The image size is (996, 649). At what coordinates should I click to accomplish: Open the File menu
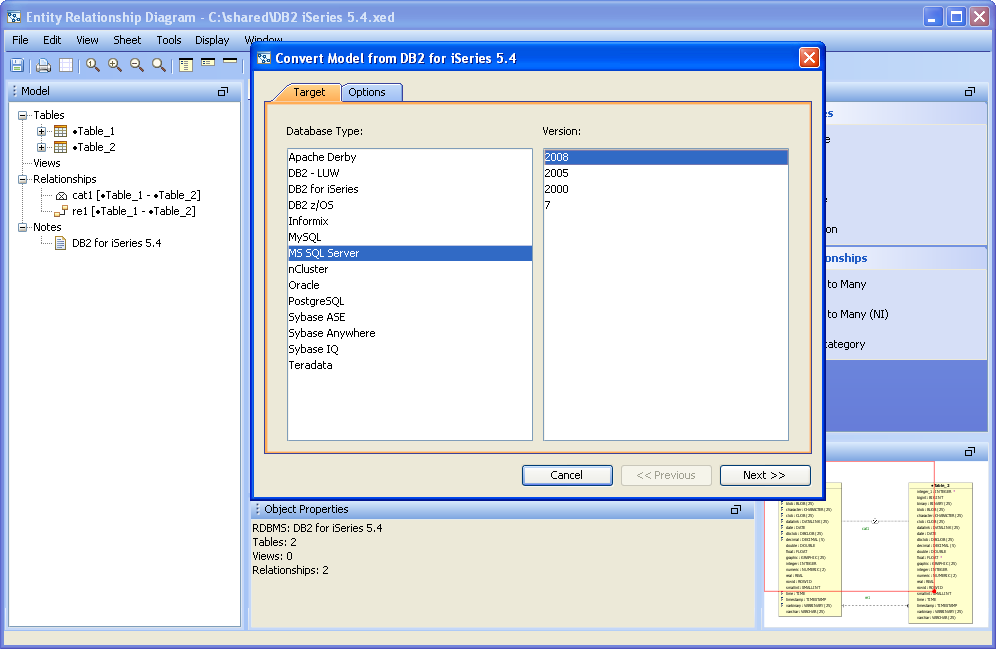click(x=20, y=40)
